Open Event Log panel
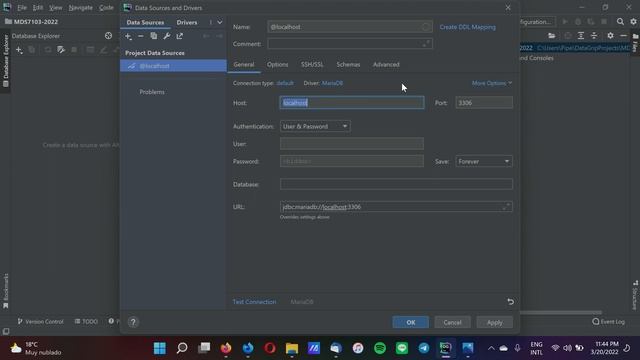The image size is (640, 360). [x=609, y=322]
